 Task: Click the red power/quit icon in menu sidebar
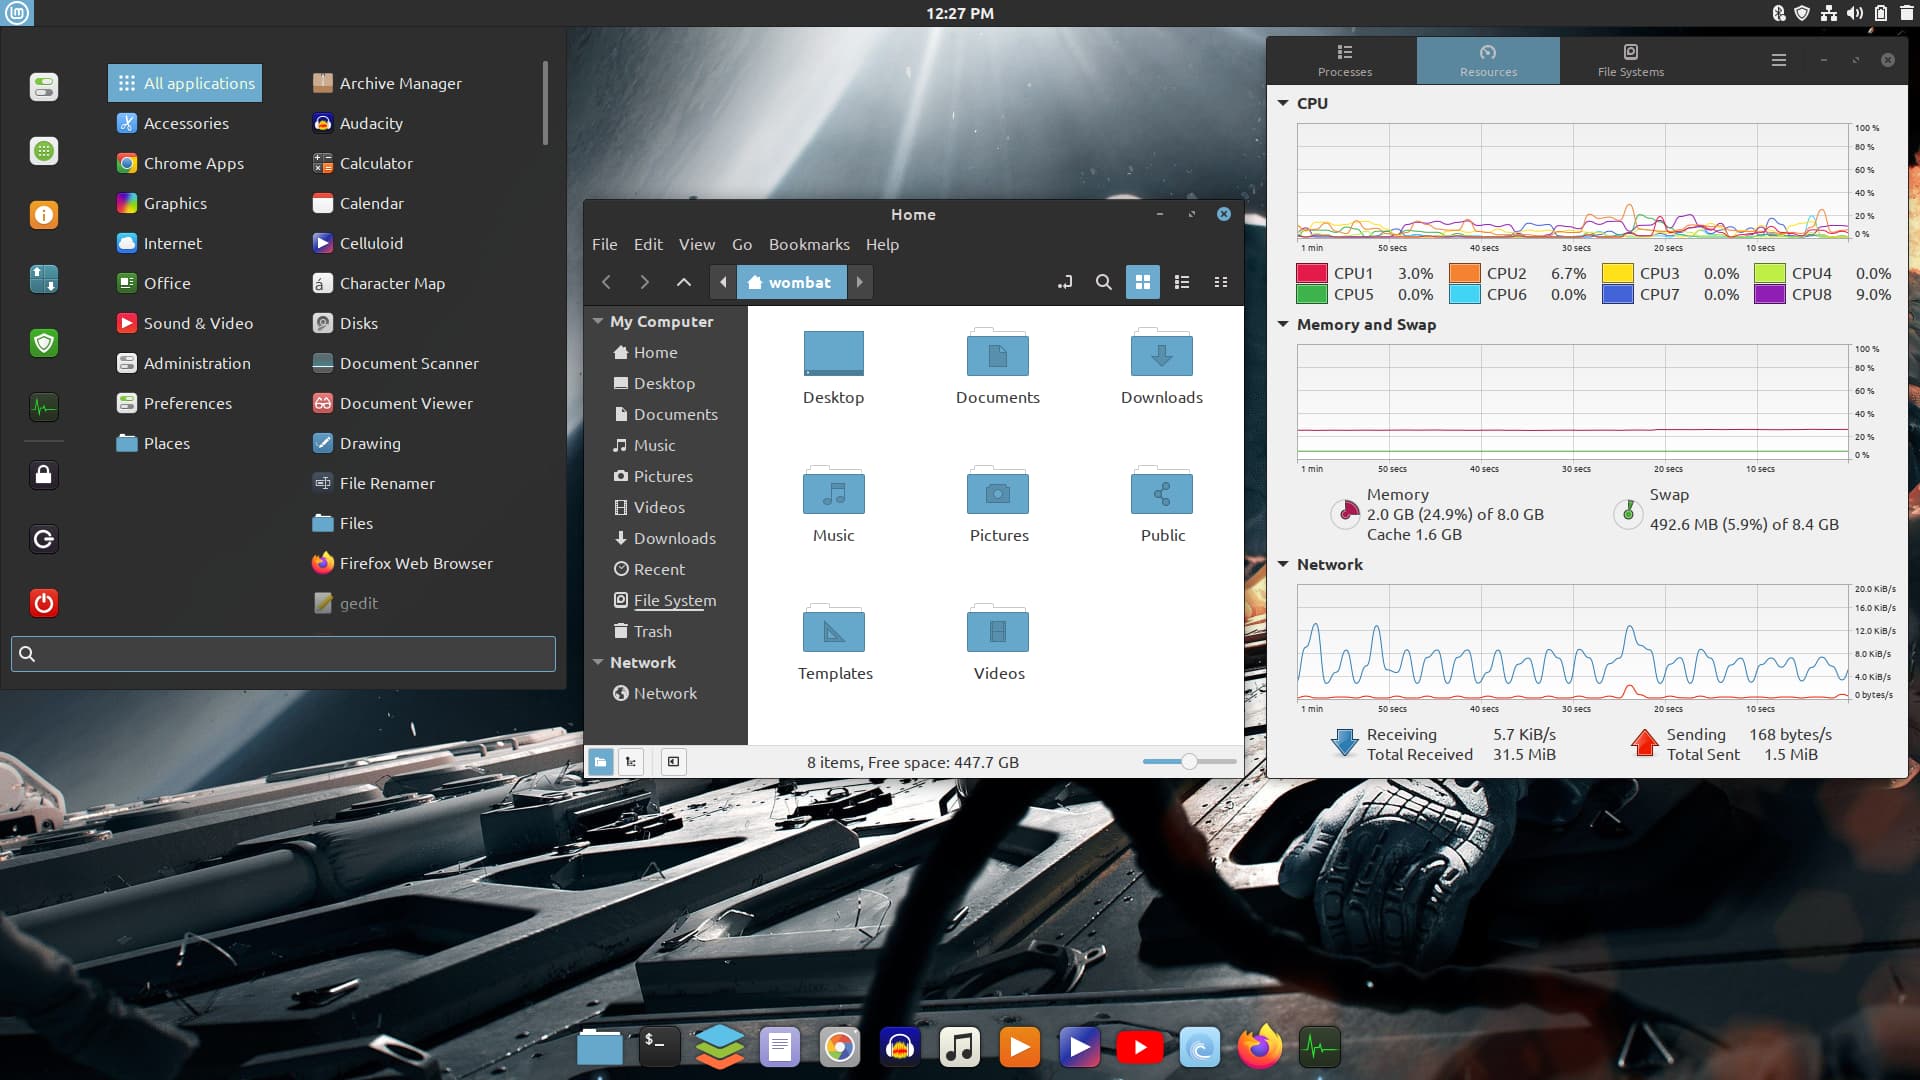point(43,603)
